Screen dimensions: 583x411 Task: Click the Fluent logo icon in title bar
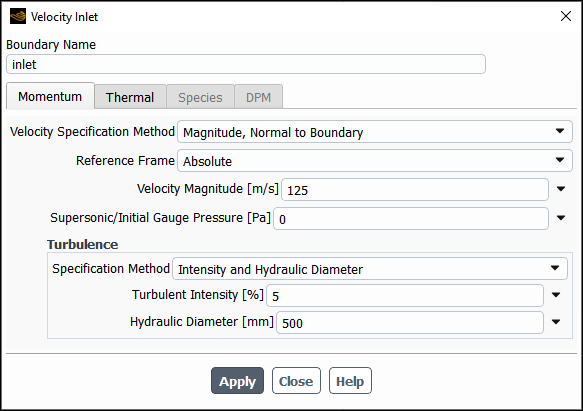(18, 16)
